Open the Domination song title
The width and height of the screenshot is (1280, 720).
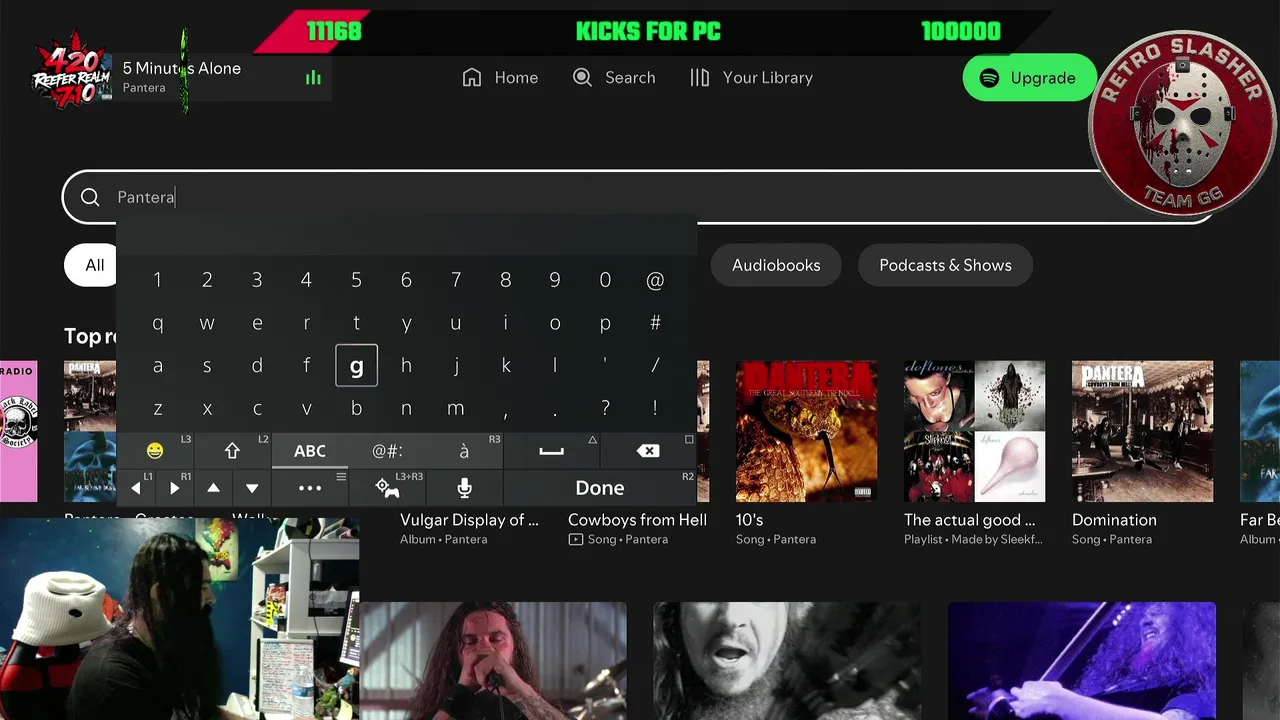(1114, 520)
